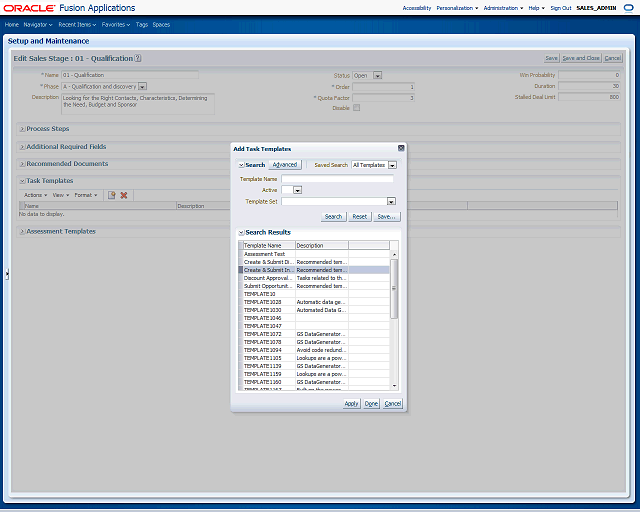The width and height of the screenshot is (640, 512).
Task: Open the Administration menu
Action: [x=503, y=8]
